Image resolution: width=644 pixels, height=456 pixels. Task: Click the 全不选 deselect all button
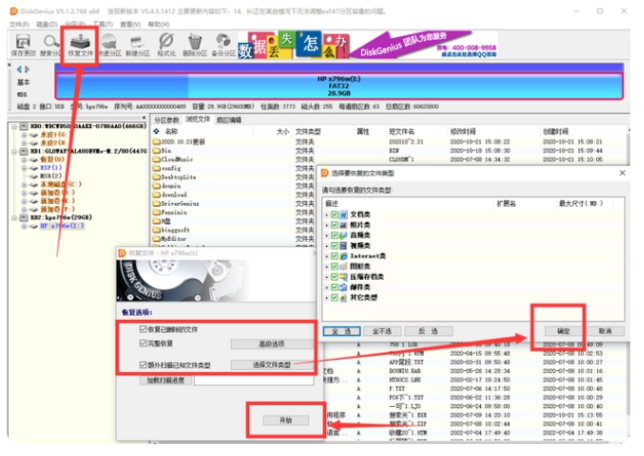(382, 331)
